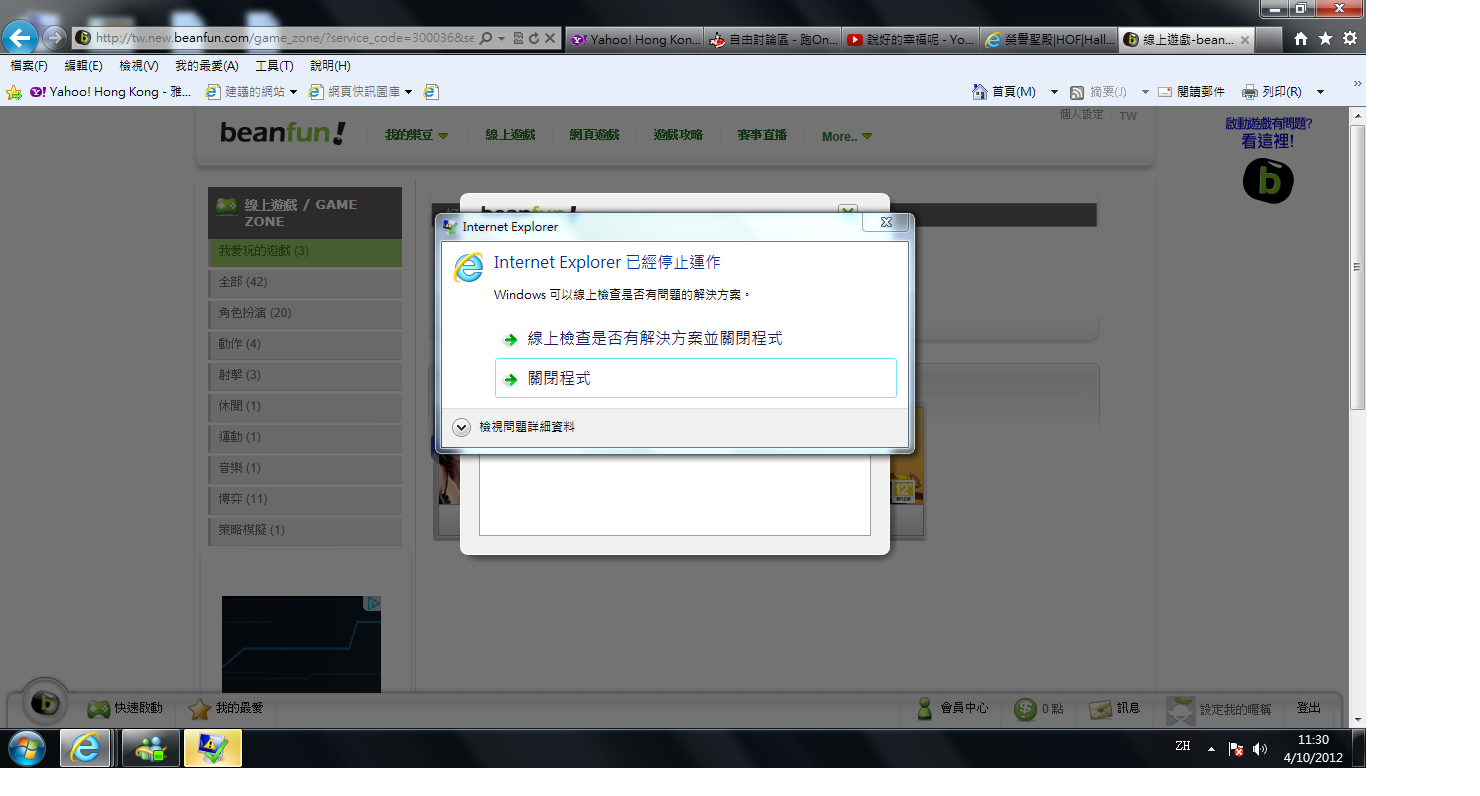Open the 工具(T) menu
This screenshot has width=1480, height=796.
pyautogui.click(x=274, y=66)
